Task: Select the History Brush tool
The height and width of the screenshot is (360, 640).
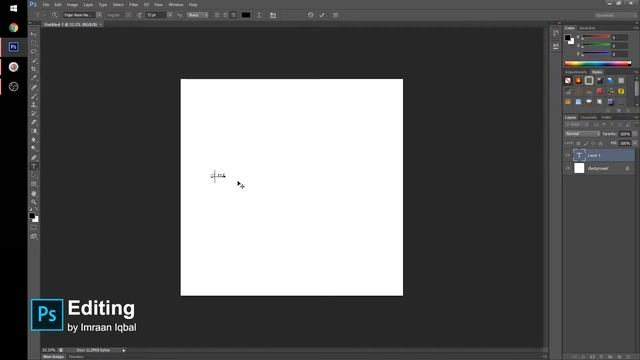Action: [x=34, y=113]
